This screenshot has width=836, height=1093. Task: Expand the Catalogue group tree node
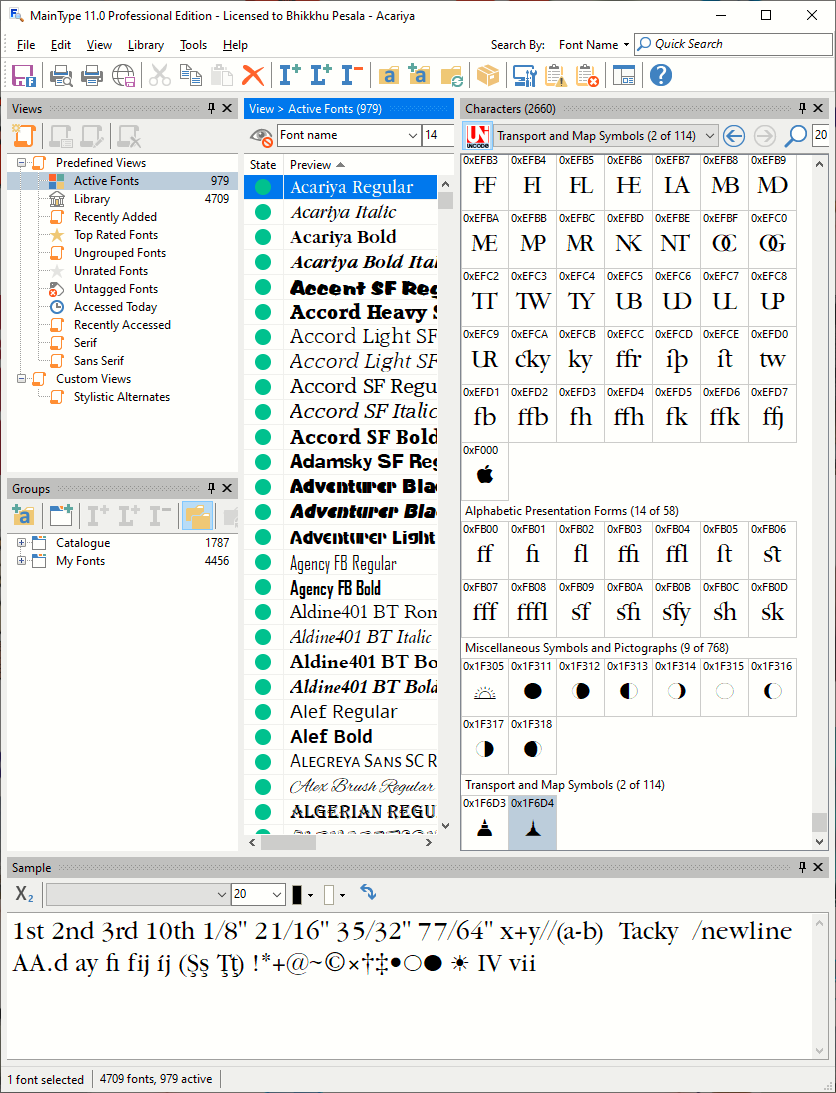coord(22,543)
